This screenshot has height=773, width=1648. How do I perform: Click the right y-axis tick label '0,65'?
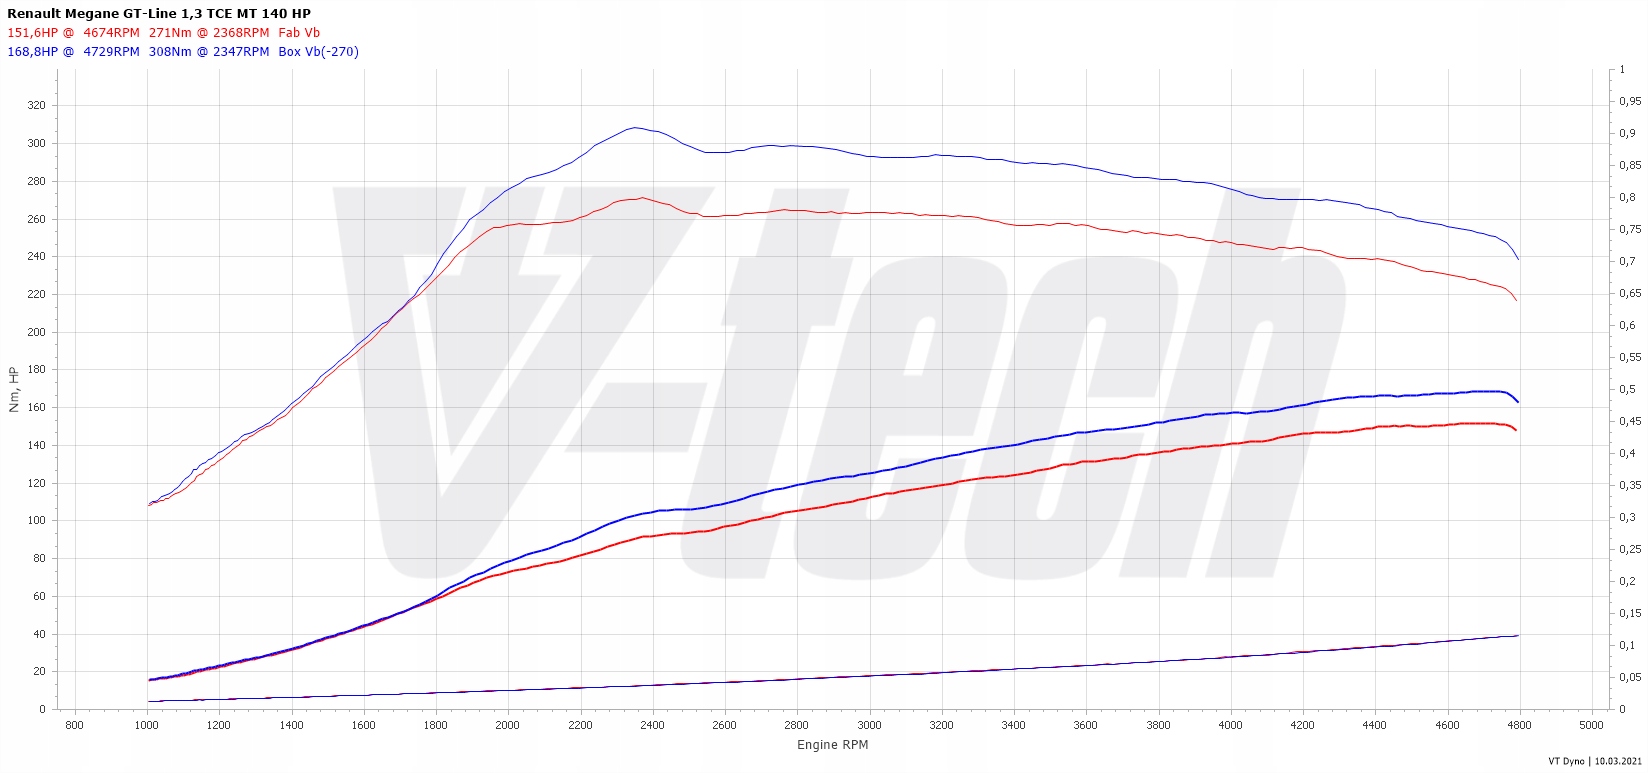click(x=1630, y=294)
